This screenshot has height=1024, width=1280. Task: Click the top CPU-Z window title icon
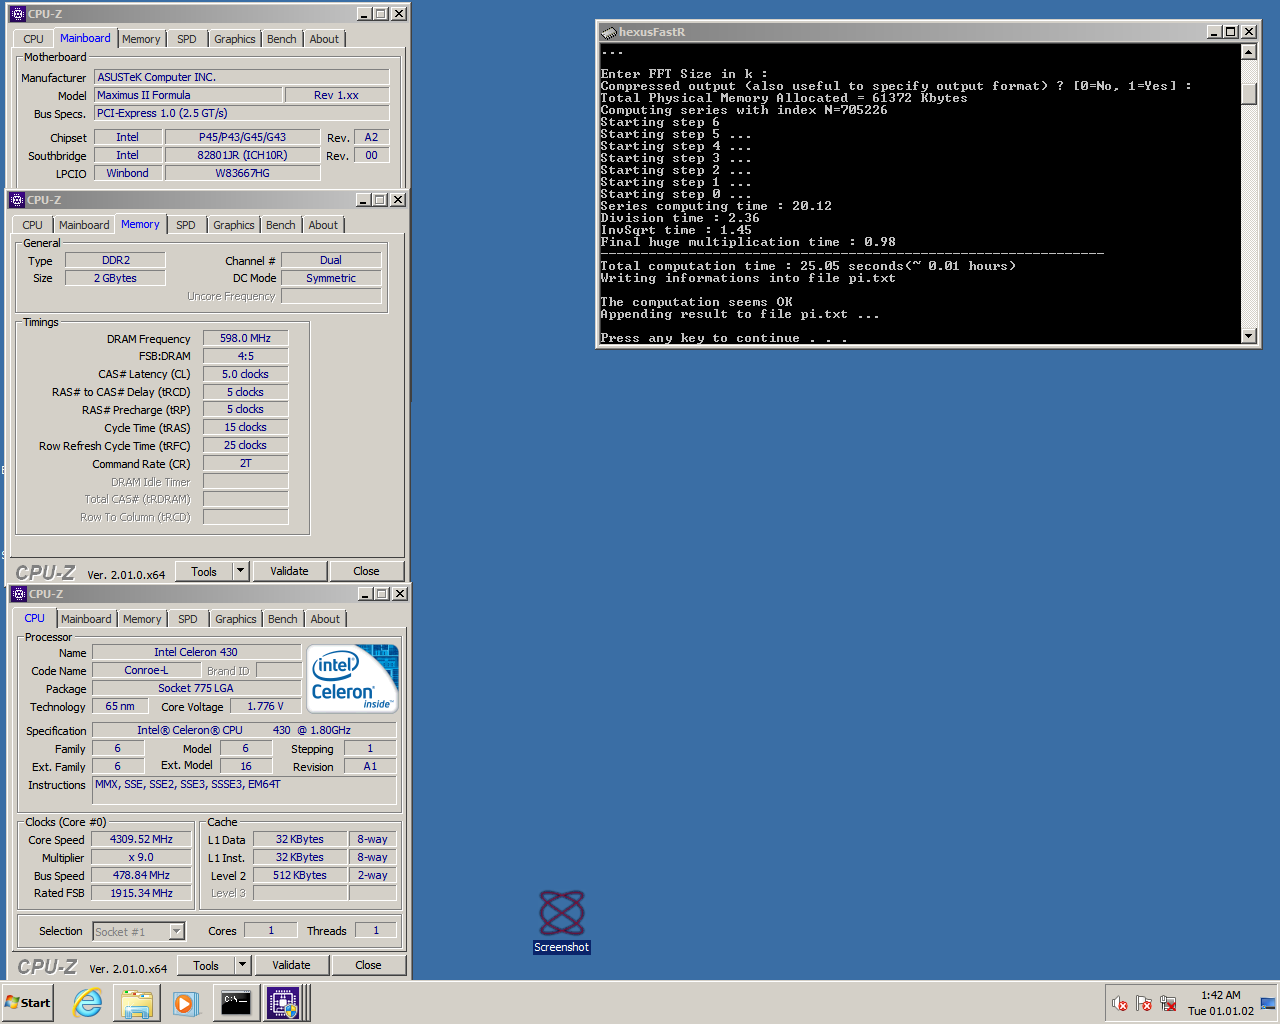tap(17, 14)
